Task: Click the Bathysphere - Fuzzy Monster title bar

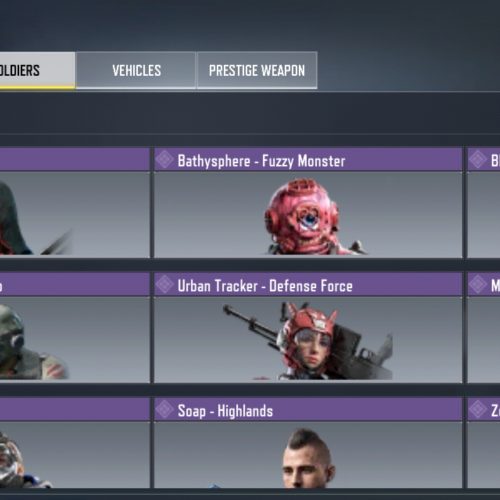Action: (x=308, y=160)
